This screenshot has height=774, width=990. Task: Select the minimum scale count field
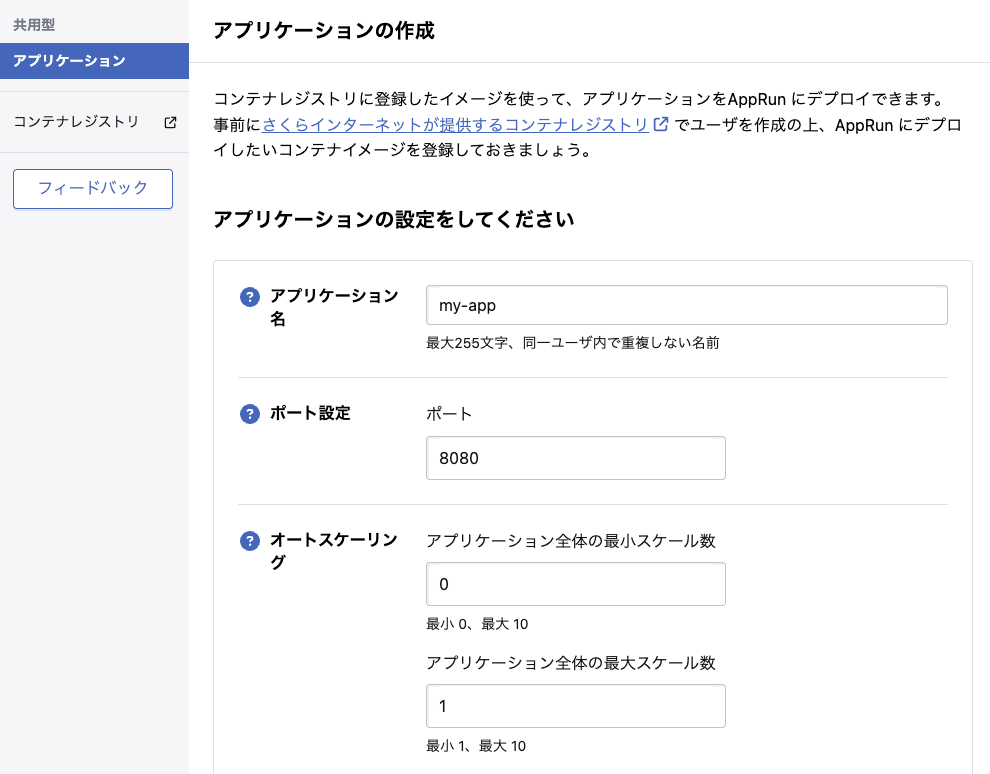pos(575,584)
